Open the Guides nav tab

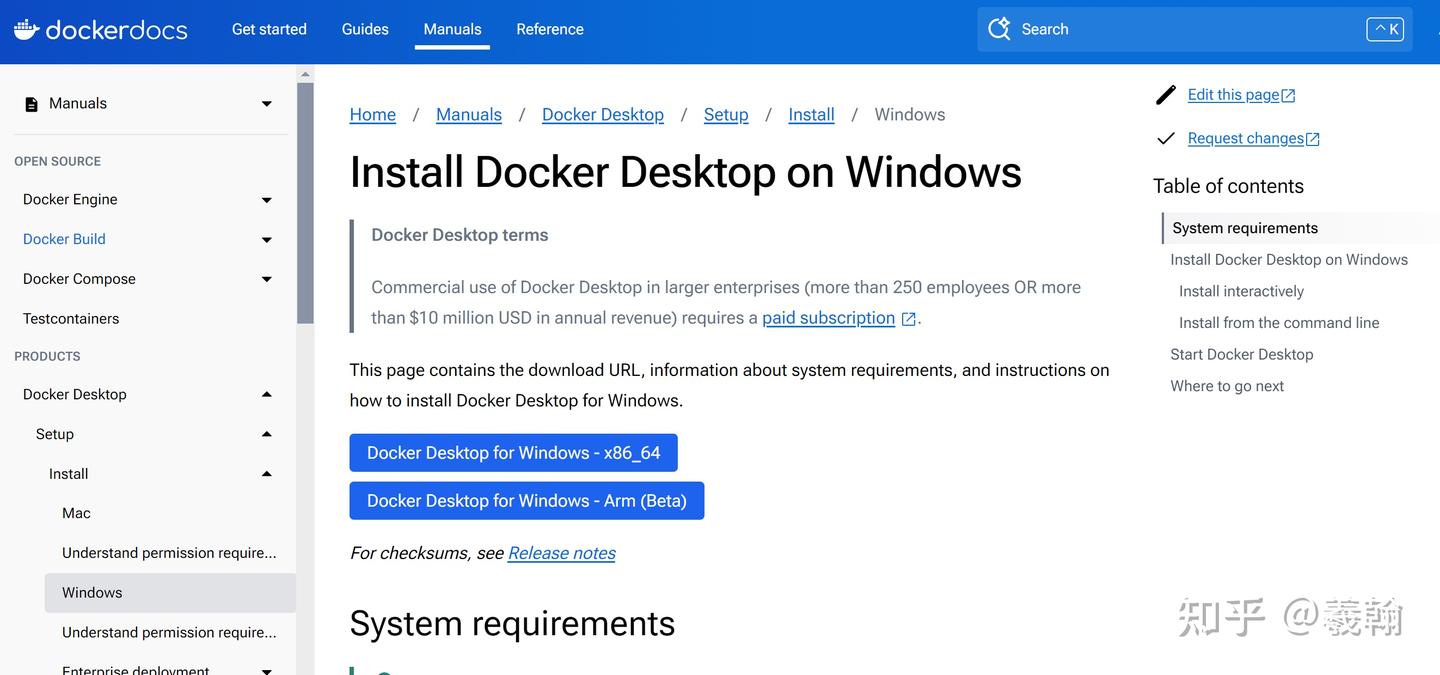pos(365,29)
